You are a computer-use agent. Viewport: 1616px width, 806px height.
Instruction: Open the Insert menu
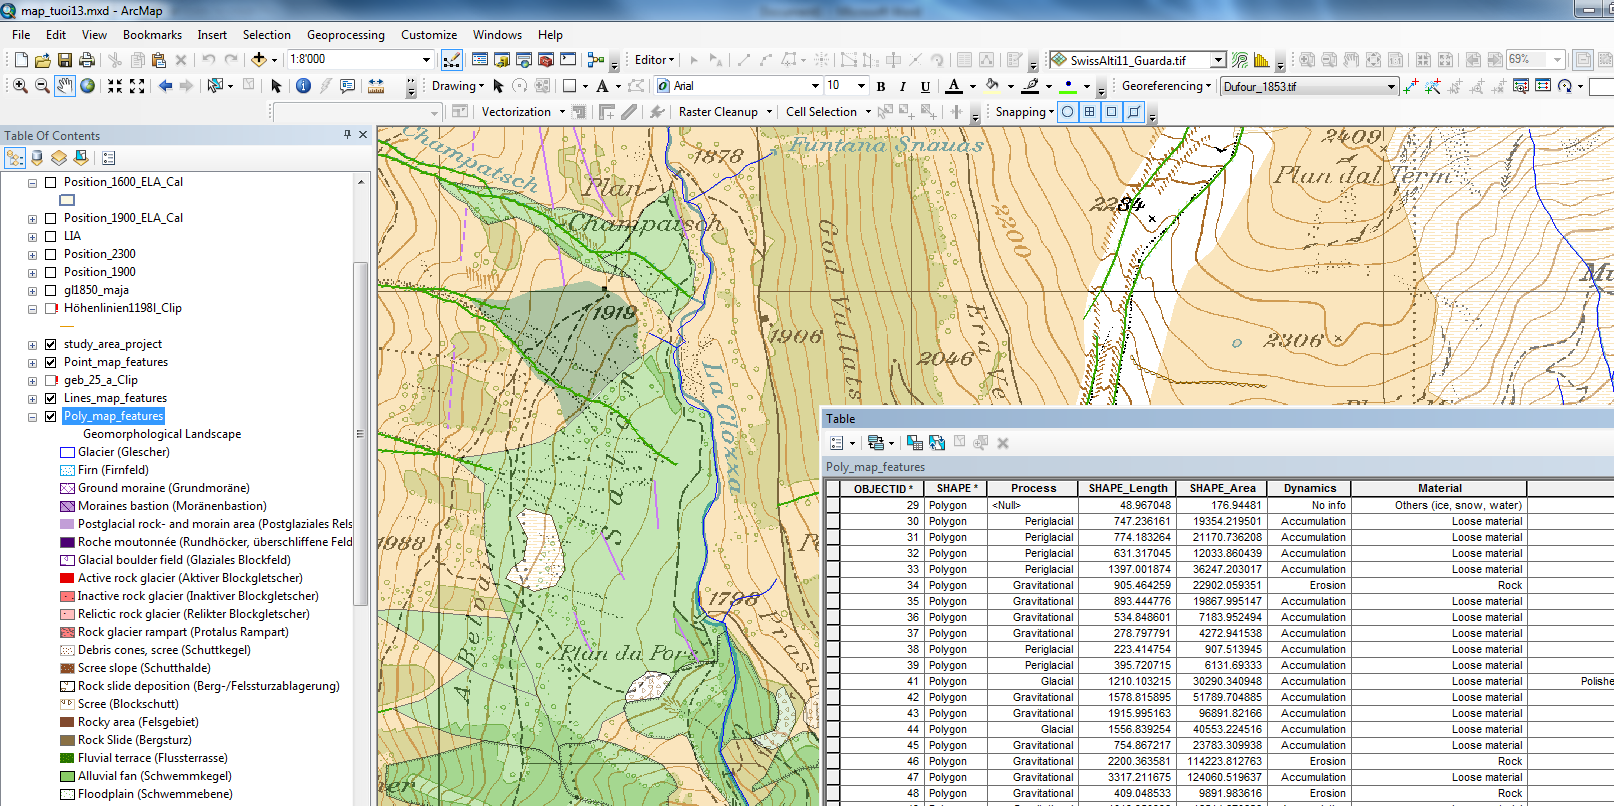pyautogui.click(x=212, y=35)
